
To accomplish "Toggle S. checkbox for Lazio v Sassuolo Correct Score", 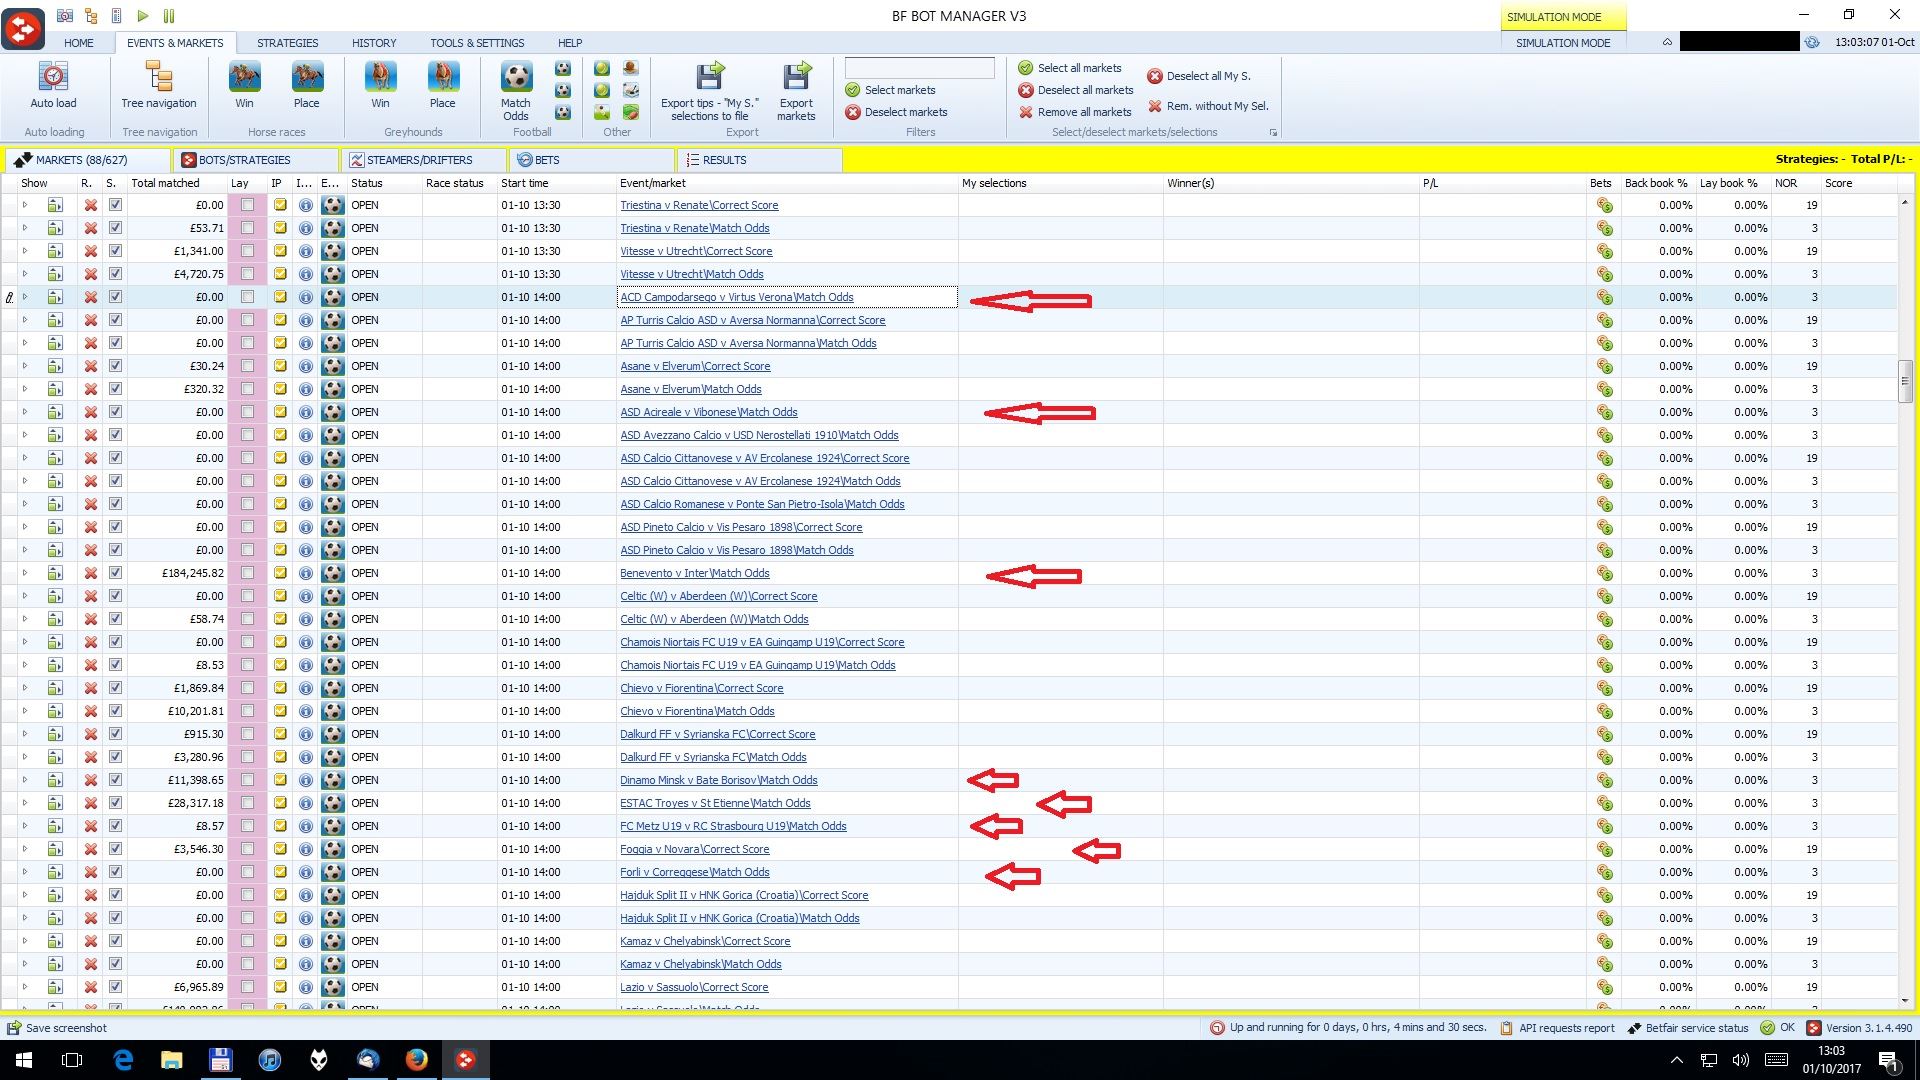I will 115,987.
